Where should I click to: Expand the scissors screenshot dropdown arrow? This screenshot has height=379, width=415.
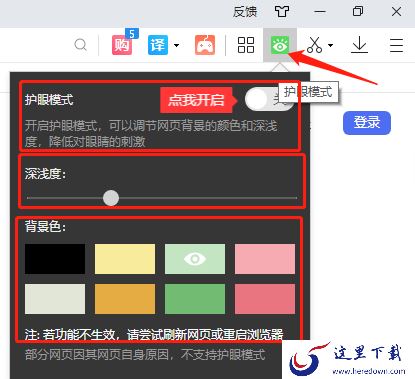click(x=330, y=45)
